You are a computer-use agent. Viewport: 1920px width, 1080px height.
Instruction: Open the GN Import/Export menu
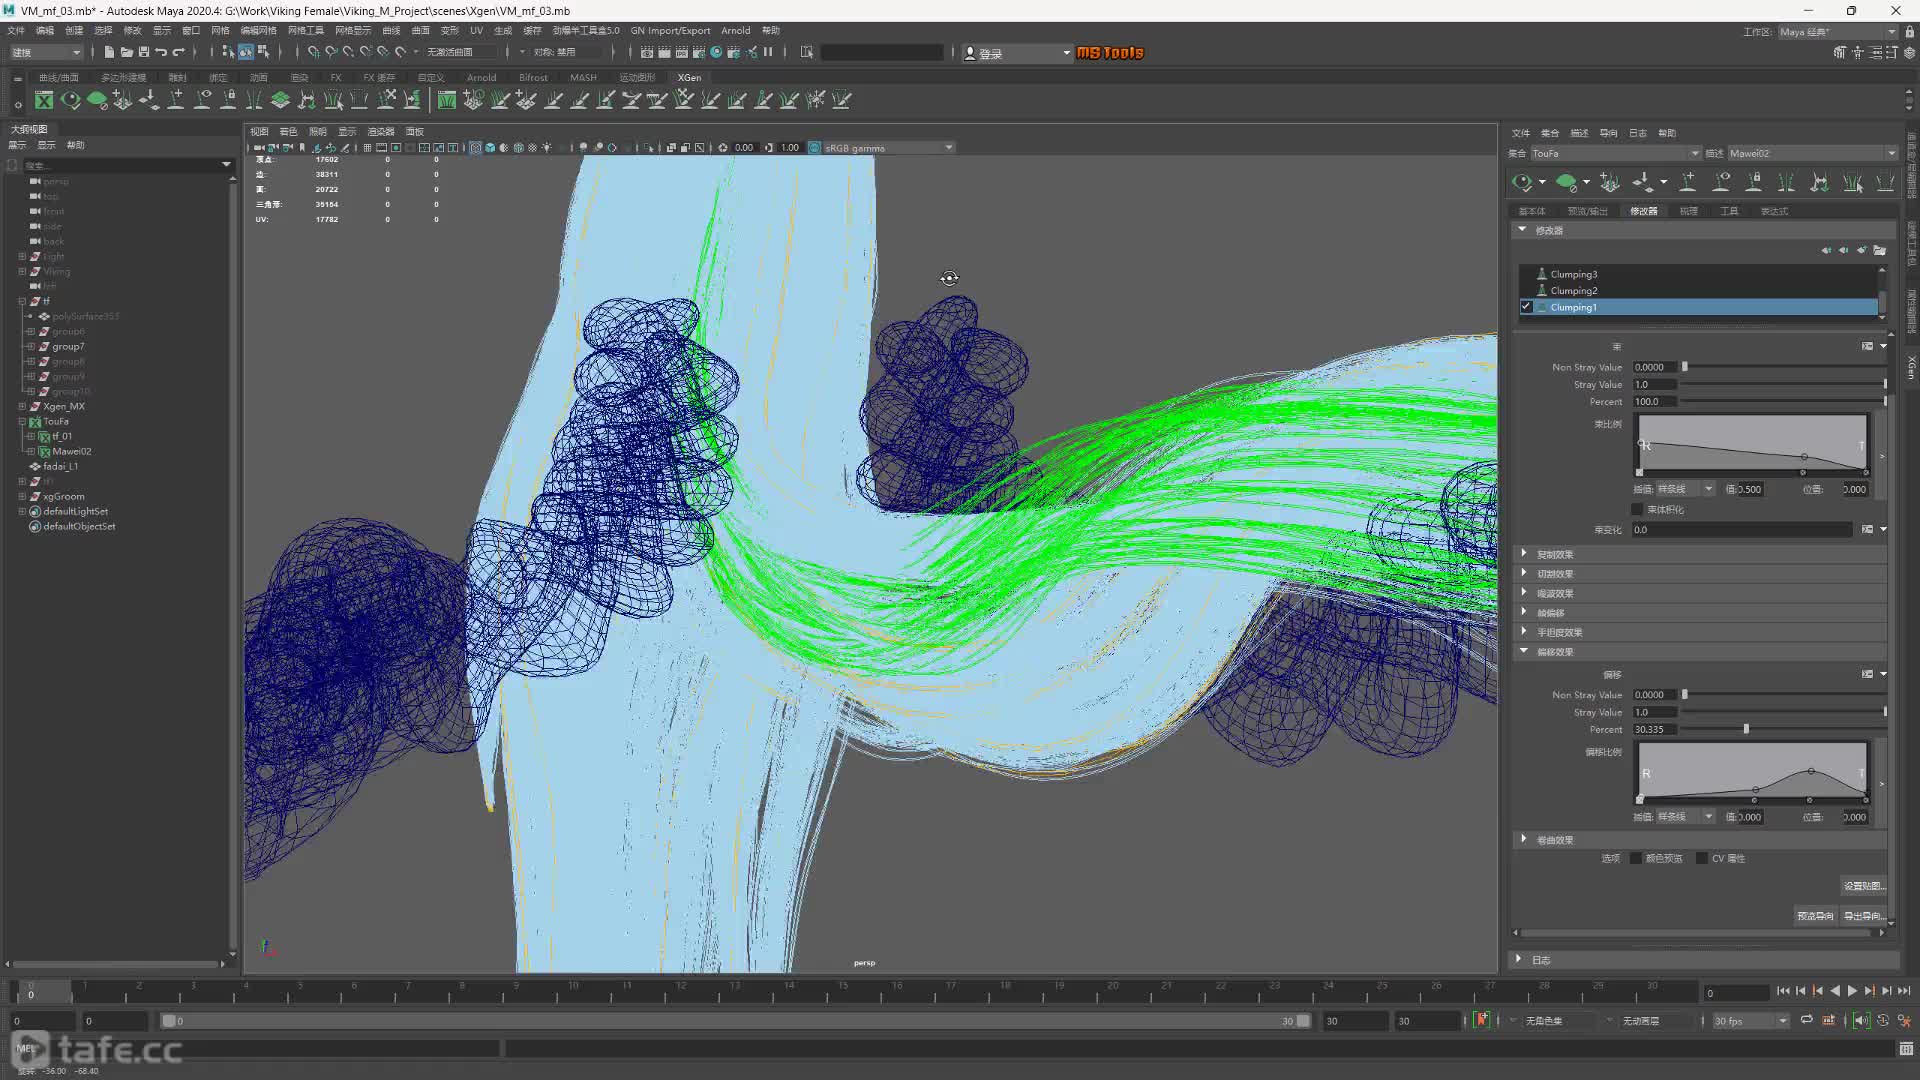670,30
